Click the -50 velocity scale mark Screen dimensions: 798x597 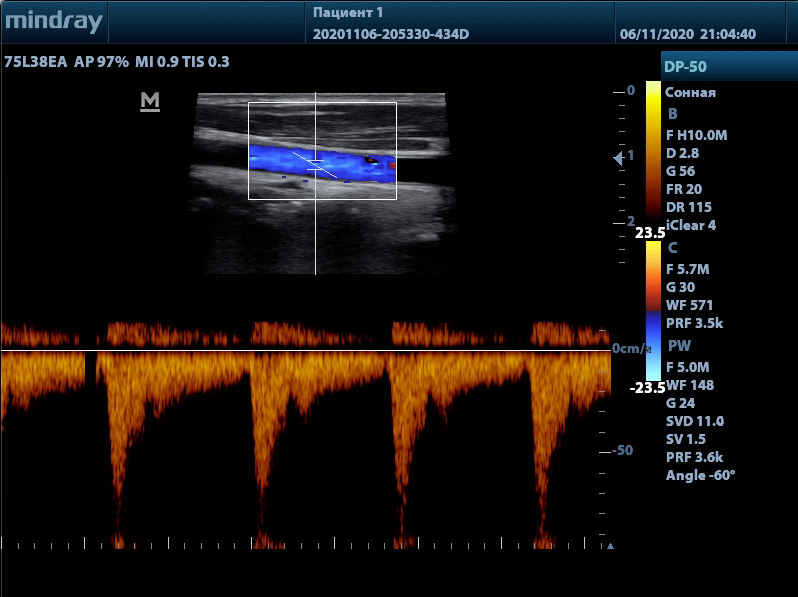[622, 450]
